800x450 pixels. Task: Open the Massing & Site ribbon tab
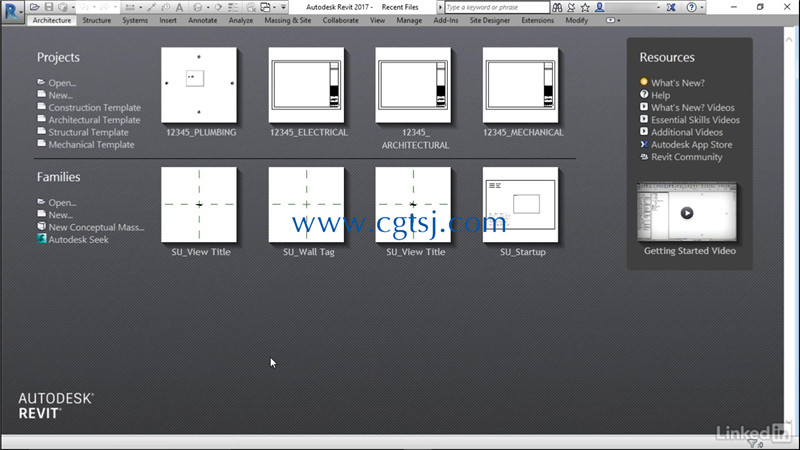click(x=288, y=20)
